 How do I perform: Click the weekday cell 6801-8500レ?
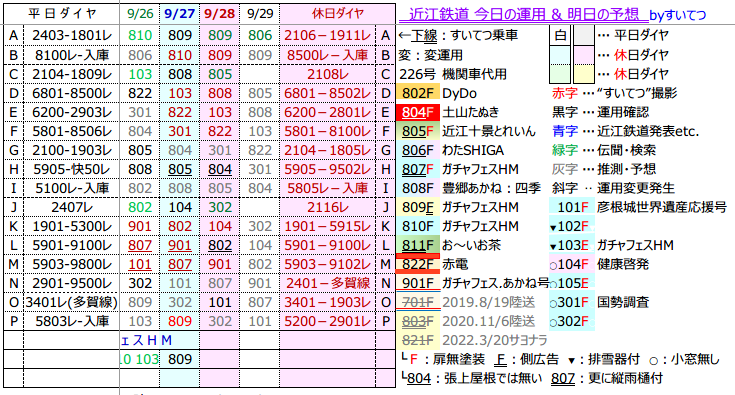pos(72,93)
